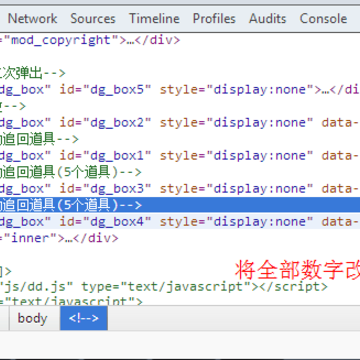The height and width of the screenshot is (360, 360).
Task: Switch to the Network tab
Action: click(x=32, y=19)
